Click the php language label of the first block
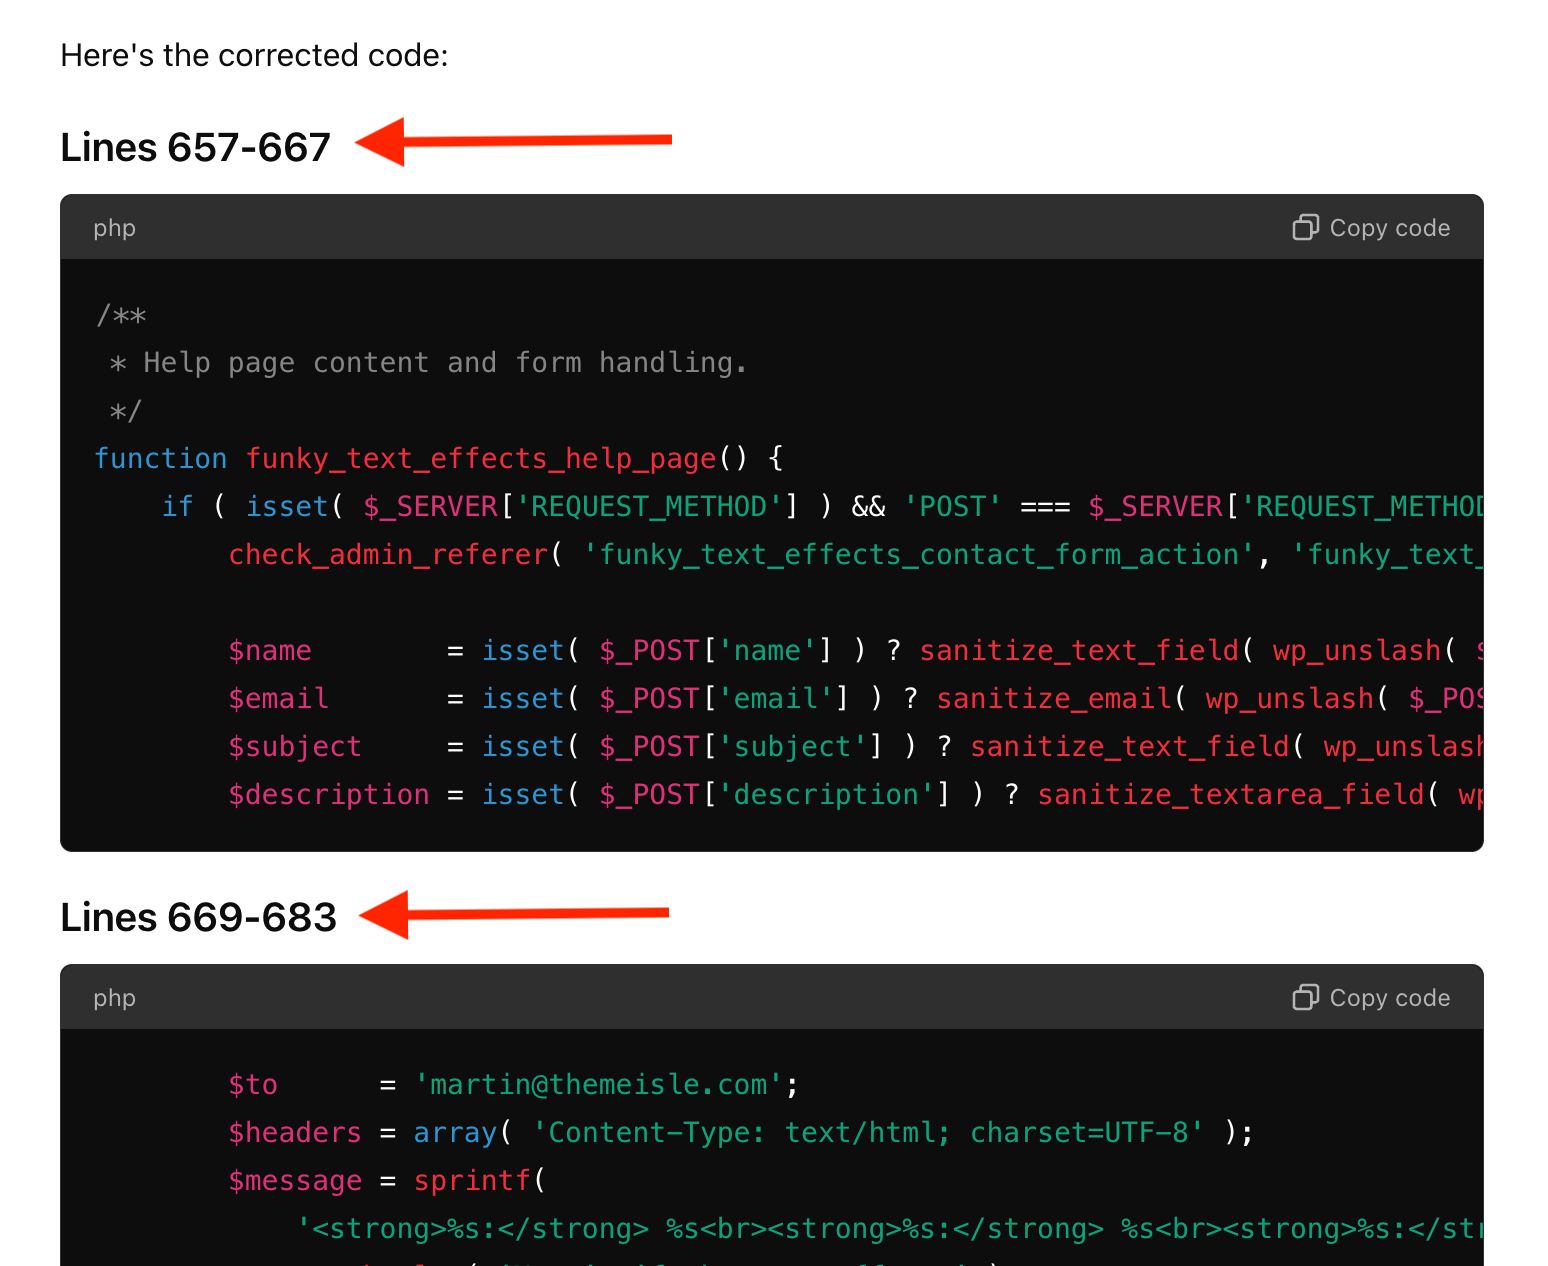Screen dimensions: 1548x1266 coord(114,228)
